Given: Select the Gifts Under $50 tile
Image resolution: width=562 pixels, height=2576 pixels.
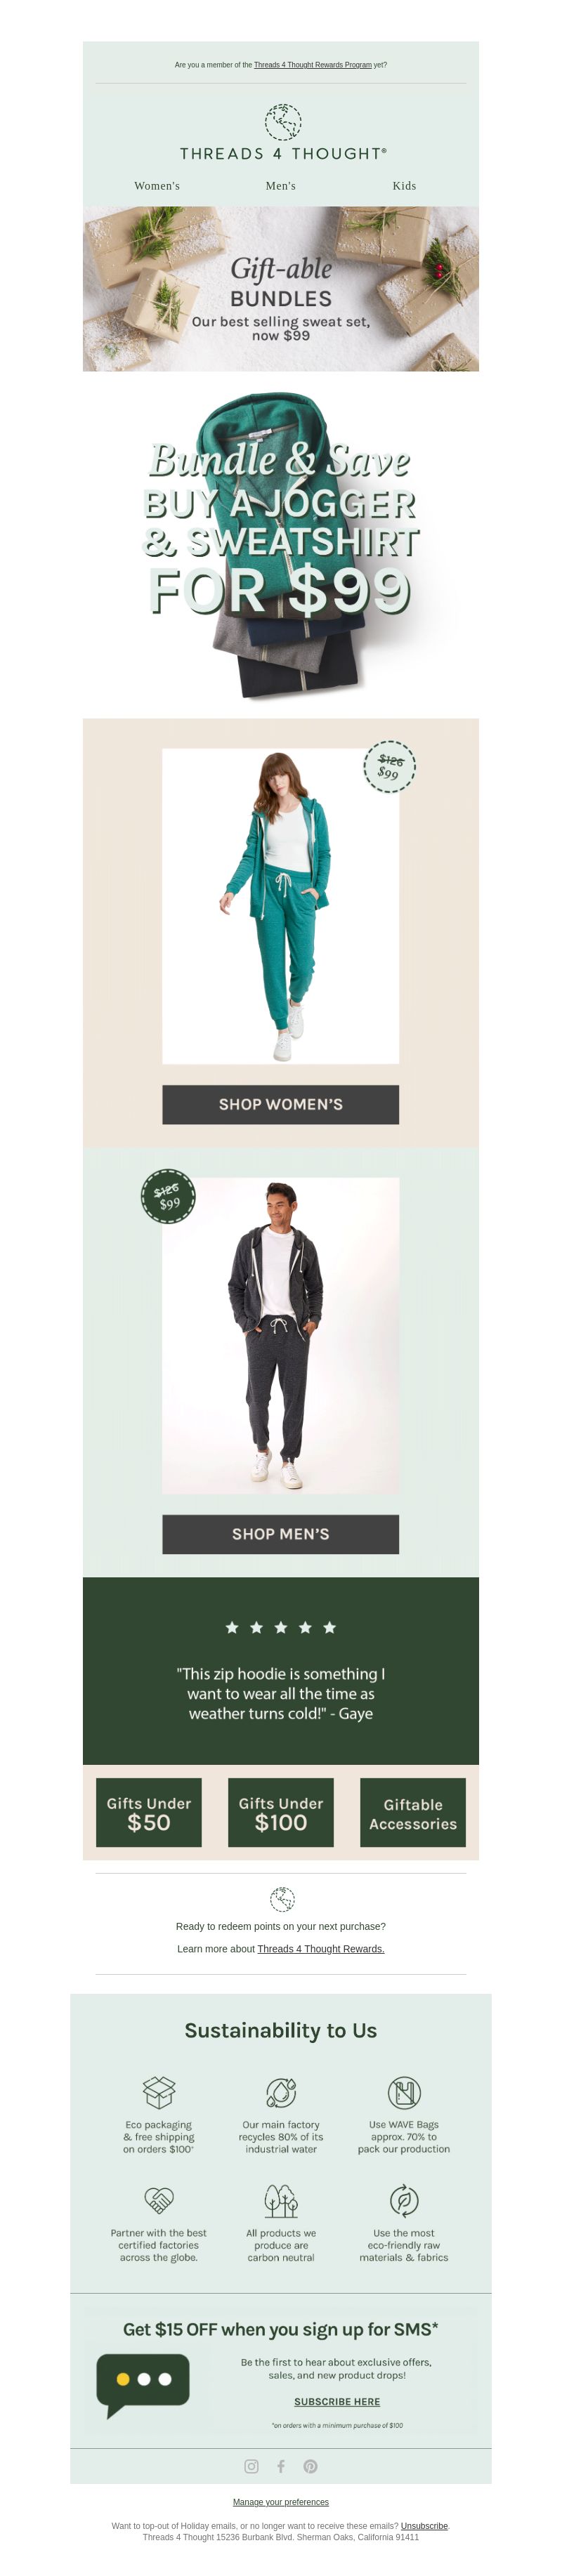Looking at the screenshot, I should (149, 1812).
